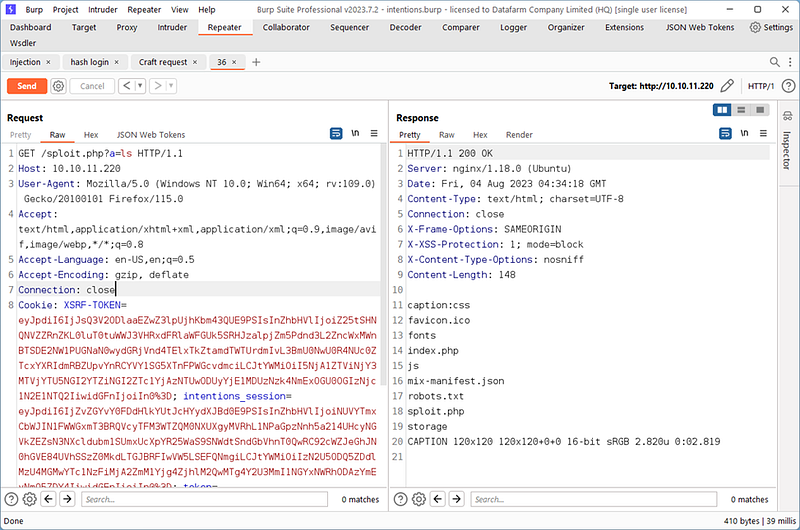Viewport: 800px width, 530px height.
Task: Open Settings from top bar
Action: [771, 27]
